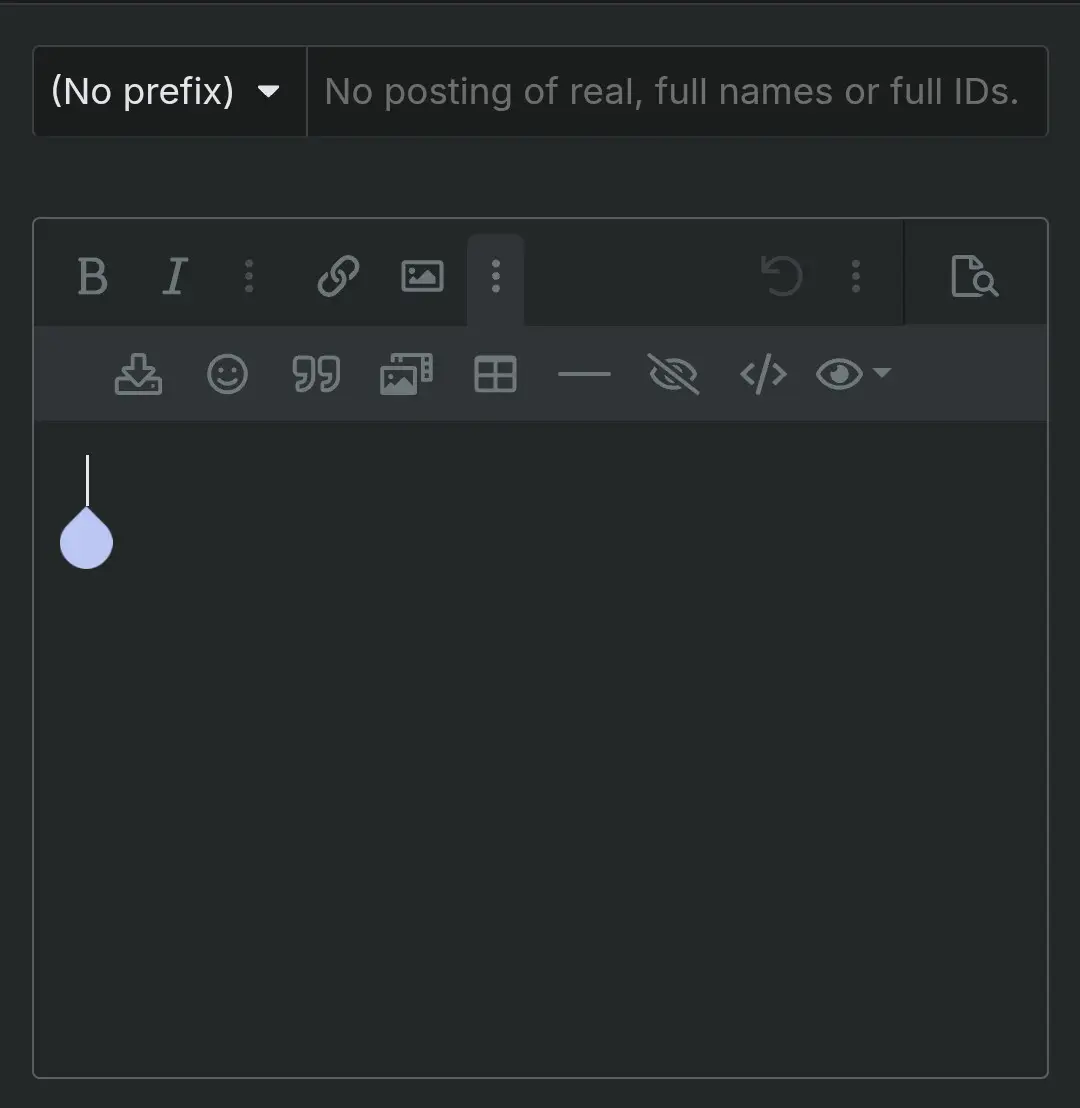The width and height of the screenshot is (1080, 1108).
Task: Insert inline spoiler with crossed-eye icon
Action: 673,374
